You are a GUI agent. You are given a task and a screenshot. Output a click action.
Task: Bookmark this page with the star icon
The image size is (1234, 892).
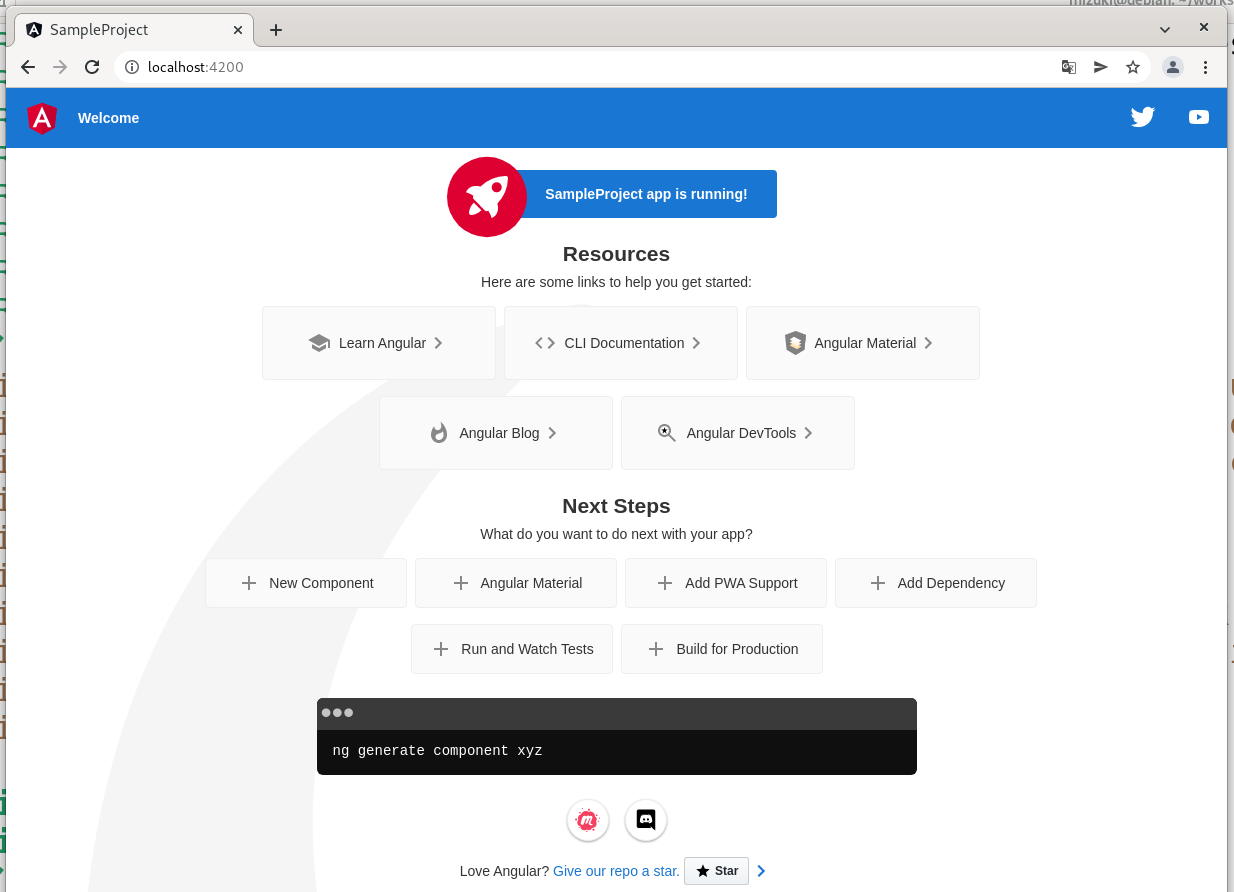[1133, 67]
